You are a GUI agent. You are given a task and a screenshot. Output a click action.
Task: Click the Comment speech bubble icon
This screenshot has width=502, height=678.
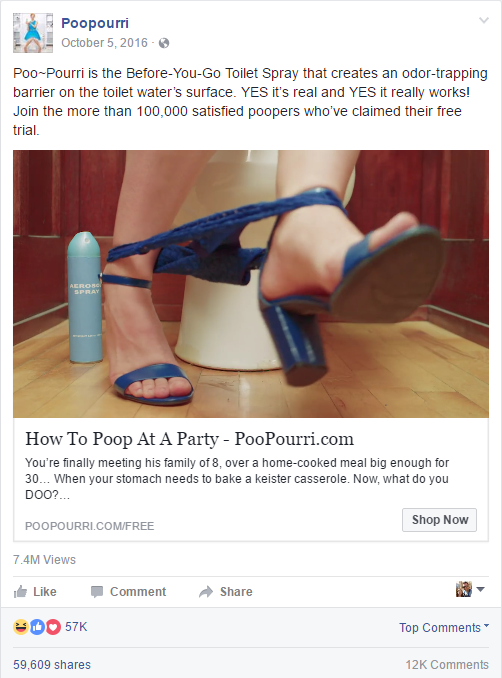pos(97,592)
